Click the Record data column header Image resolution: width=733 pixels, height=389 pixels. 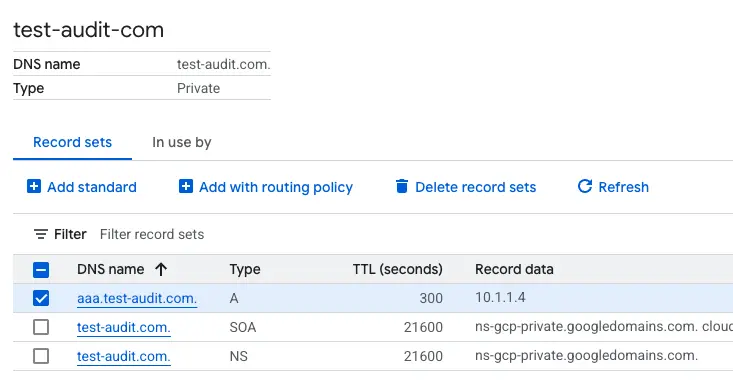click(x=514, y=269)
